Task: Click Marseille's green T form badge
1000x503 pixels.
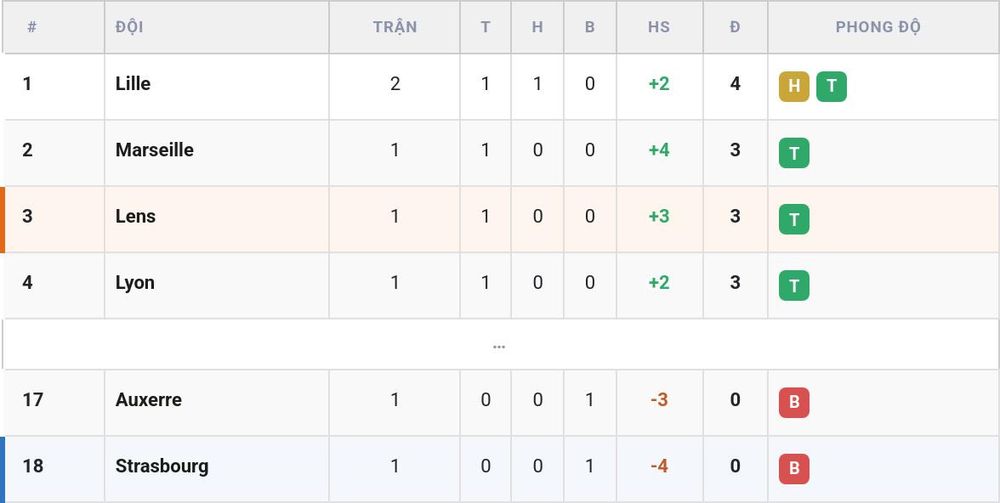Action: 793,153
